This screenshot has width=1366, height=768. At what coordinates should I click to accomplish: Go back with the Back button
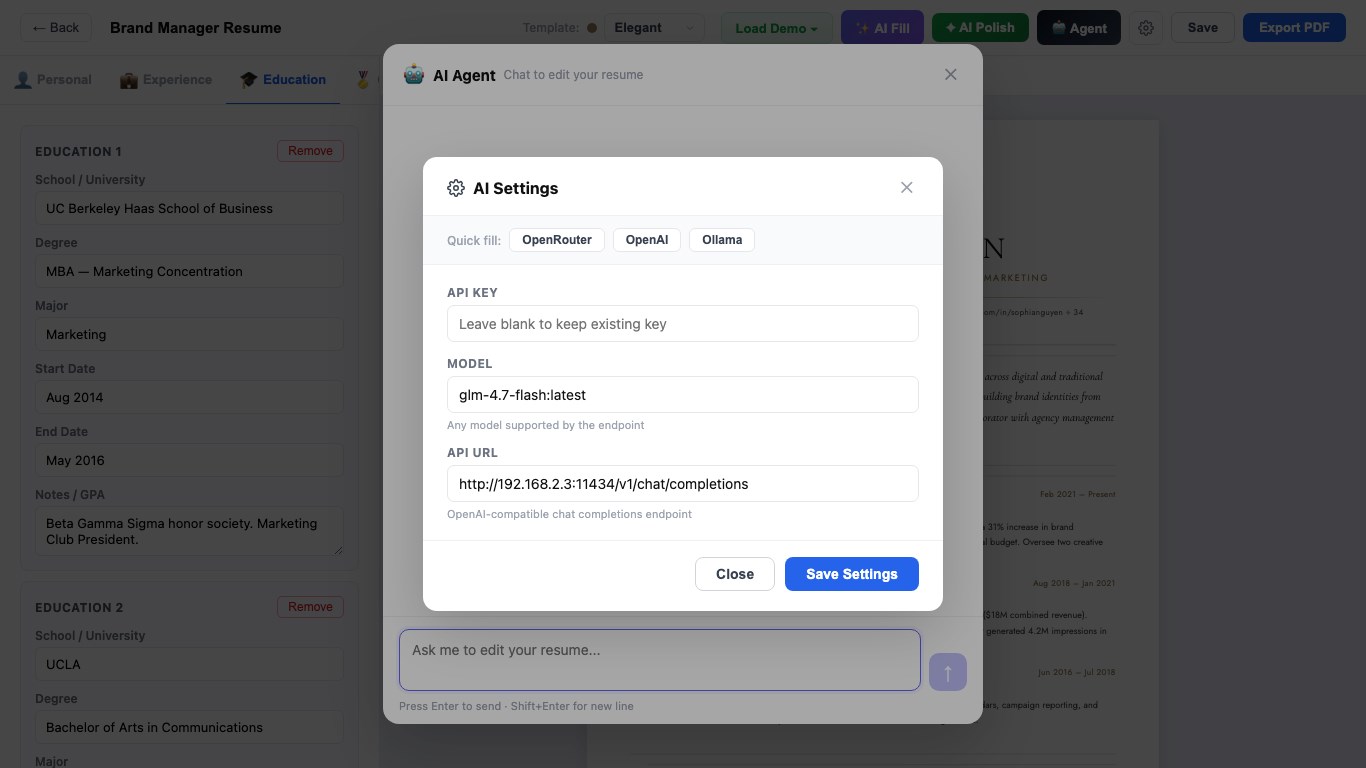coord(56,28)
